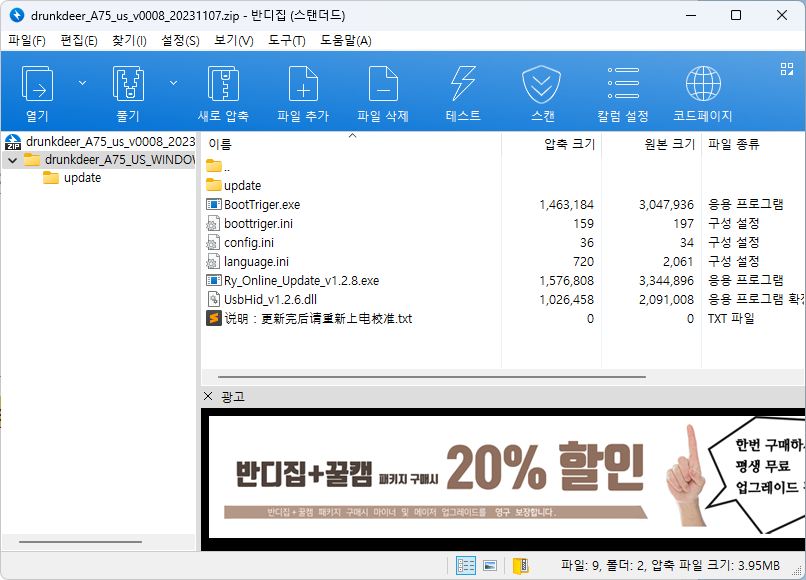Click the 테스트 (Test) lightning icon
Screen dimensions: 806x580
tap(463, 83)
